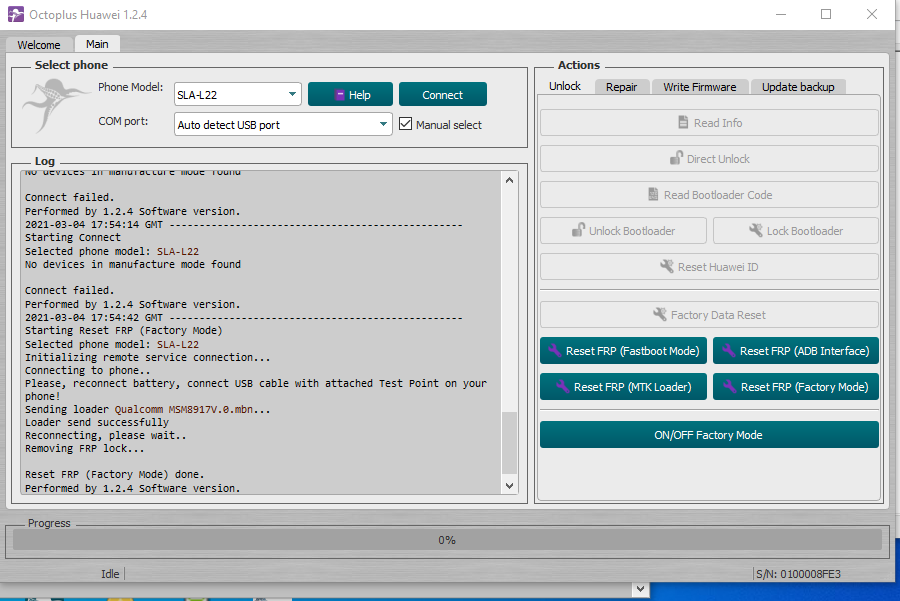The height and width of the screenshot is (601, 900).
Task: Open the Write Firmware tab
Action: (x=700, y=87)
